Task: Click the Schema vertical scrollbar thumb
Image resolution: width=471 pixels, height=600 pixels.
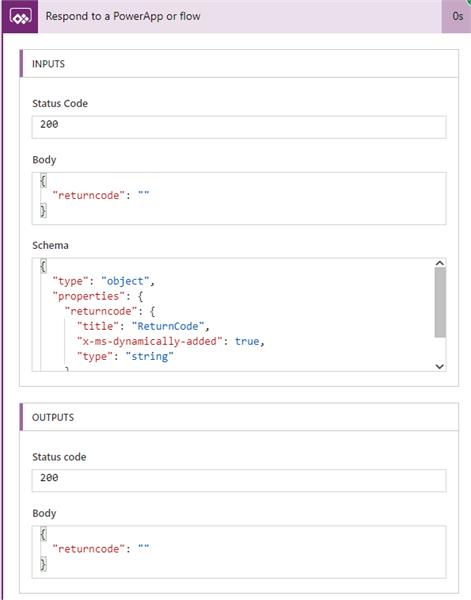Action: click(x=440, y=302)
